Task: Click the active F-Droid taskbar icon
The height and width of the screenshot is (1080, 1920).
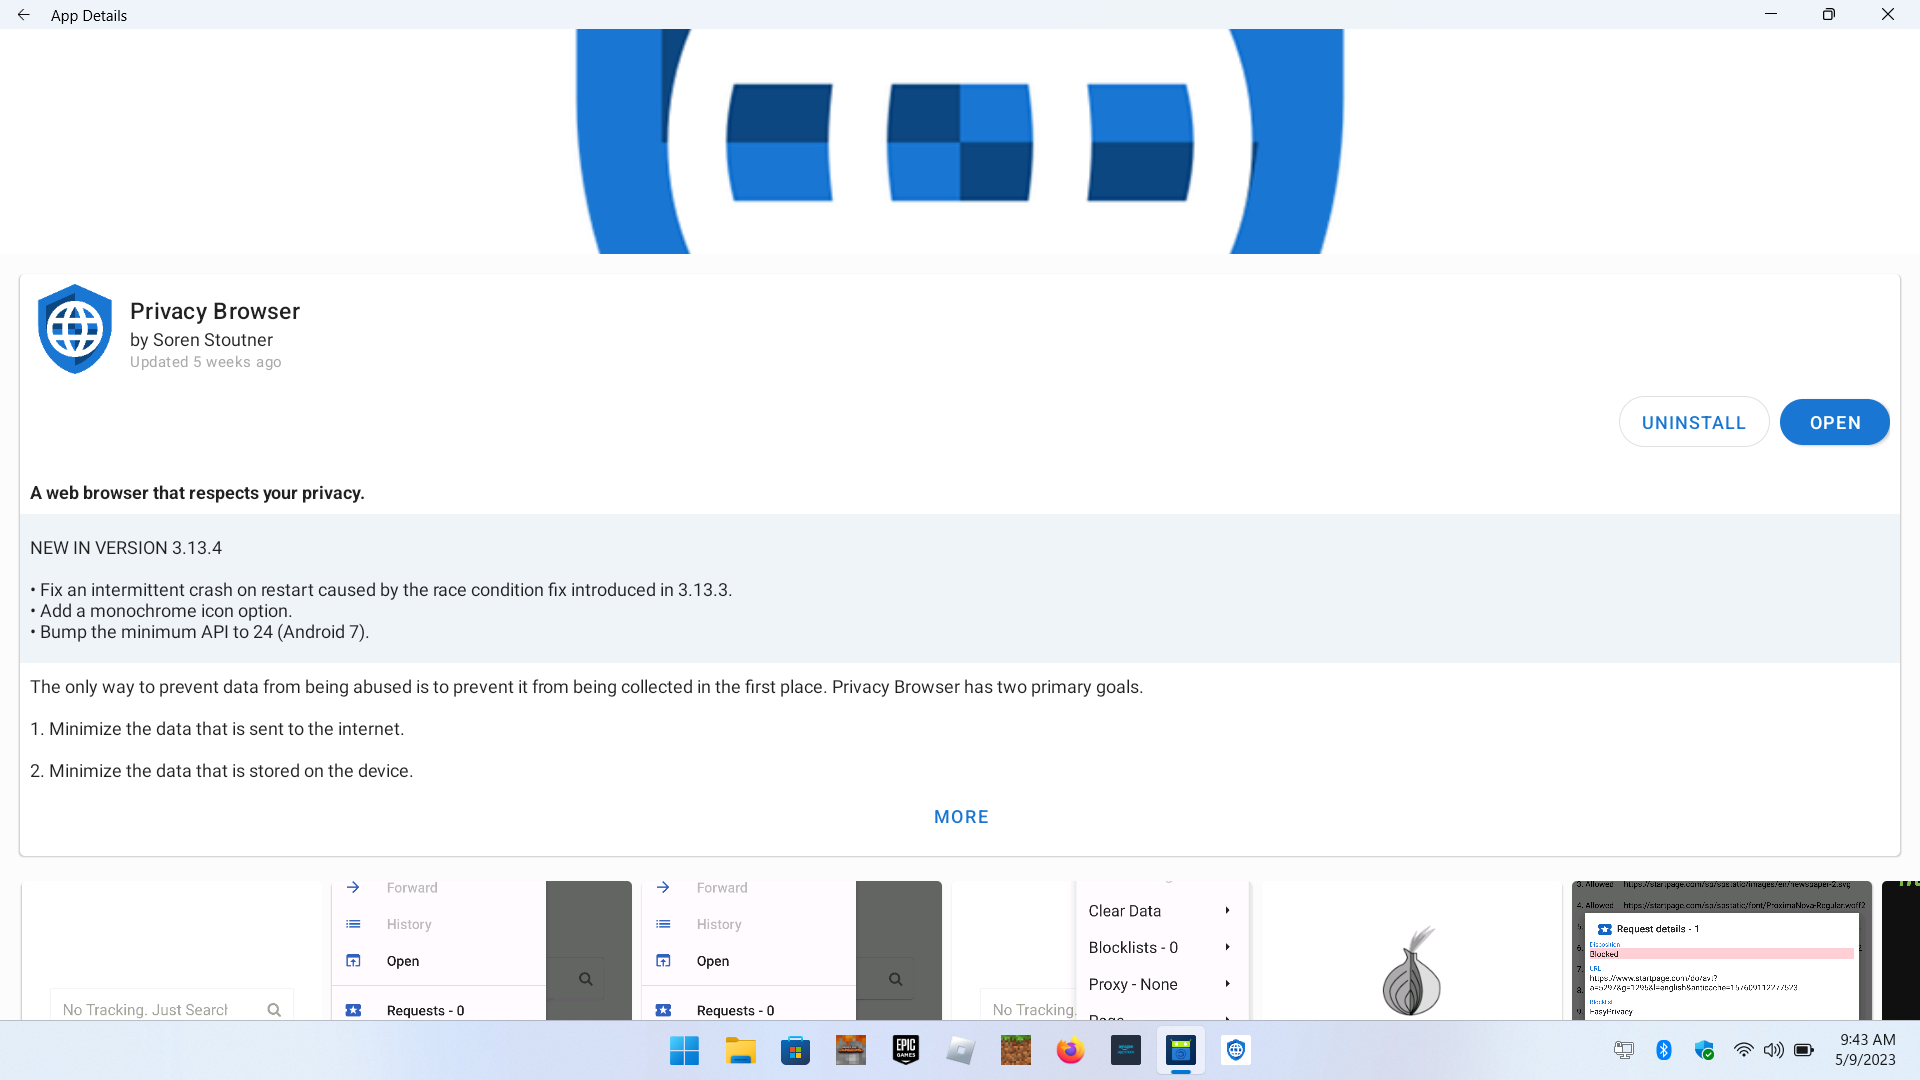Action: (x=1181, y=1050)
